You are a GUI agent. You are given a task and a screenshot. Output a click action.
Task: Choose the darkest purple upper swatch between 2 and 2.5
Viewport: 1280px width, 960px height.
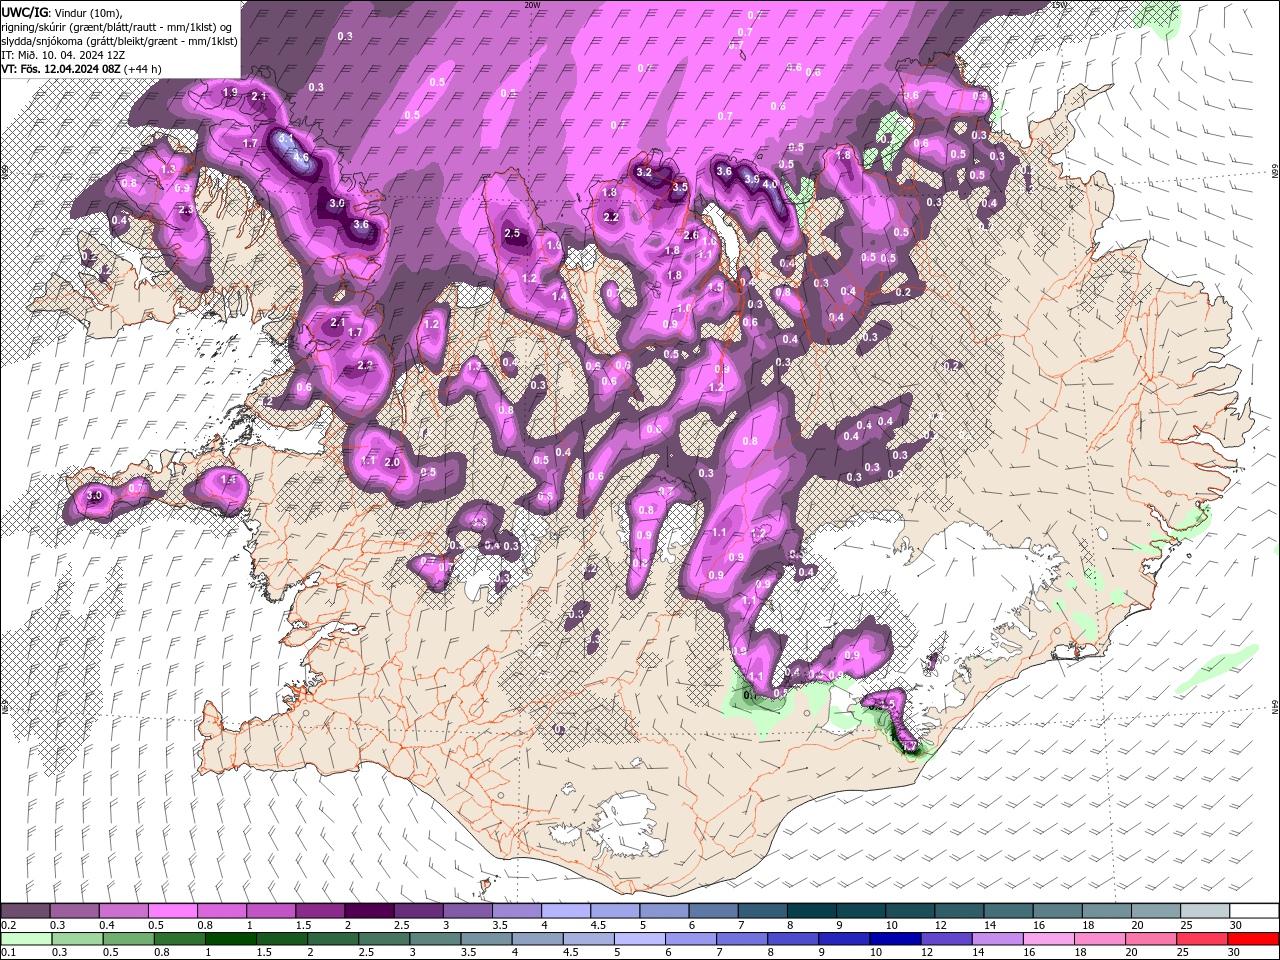(x=369, y=911)
